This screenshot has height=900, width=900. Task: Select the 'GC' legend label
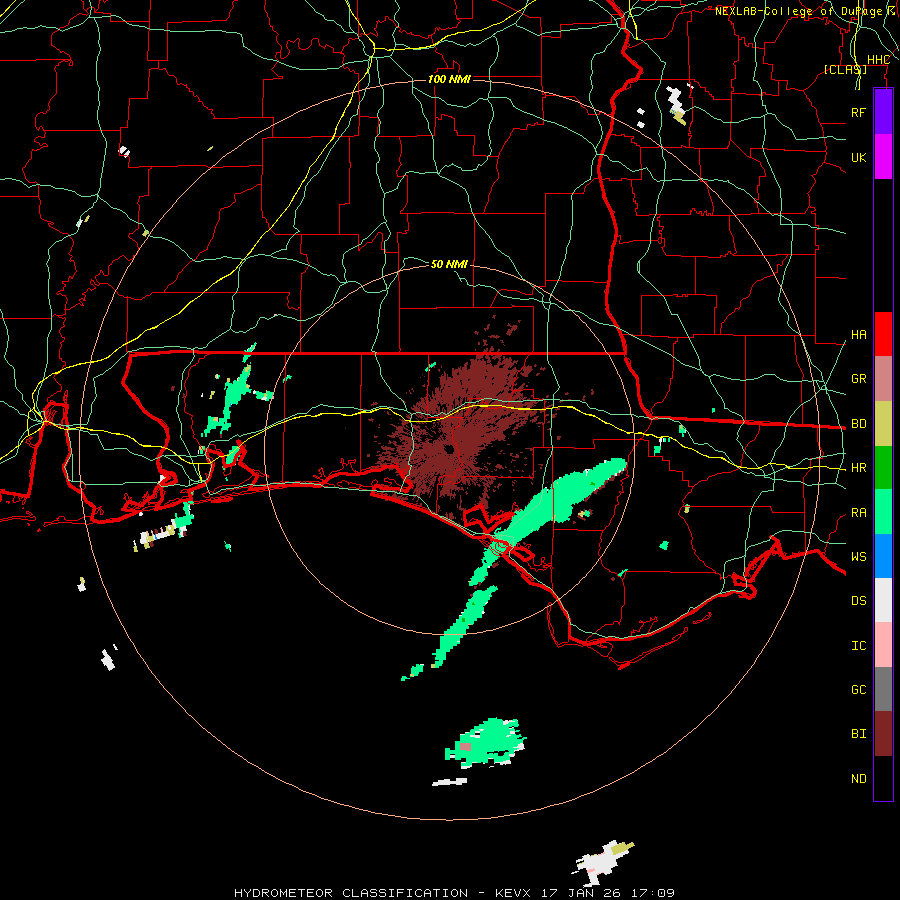(x=858, y=690)
